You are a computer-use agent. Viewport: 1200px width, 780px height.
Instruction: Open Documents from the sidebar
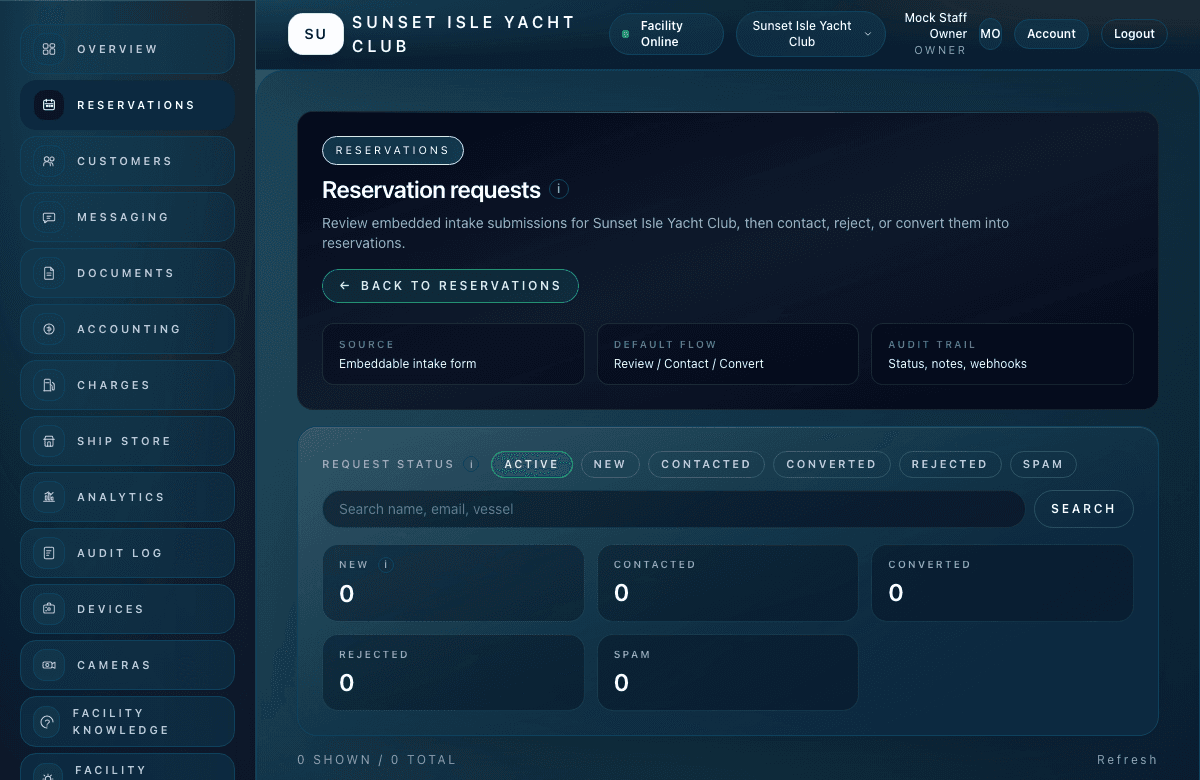pyautogui.click(x=127, y=273)
